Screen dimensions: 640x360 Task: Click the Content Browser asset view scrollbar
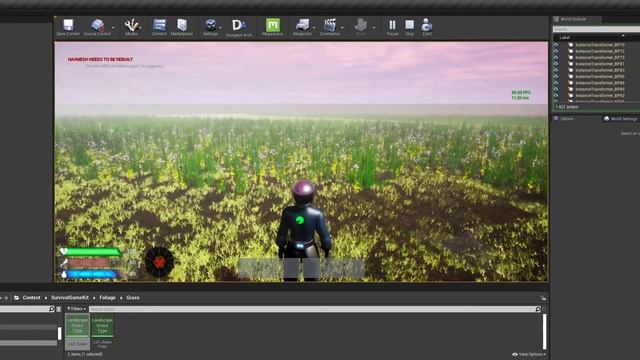coord(544,331)
